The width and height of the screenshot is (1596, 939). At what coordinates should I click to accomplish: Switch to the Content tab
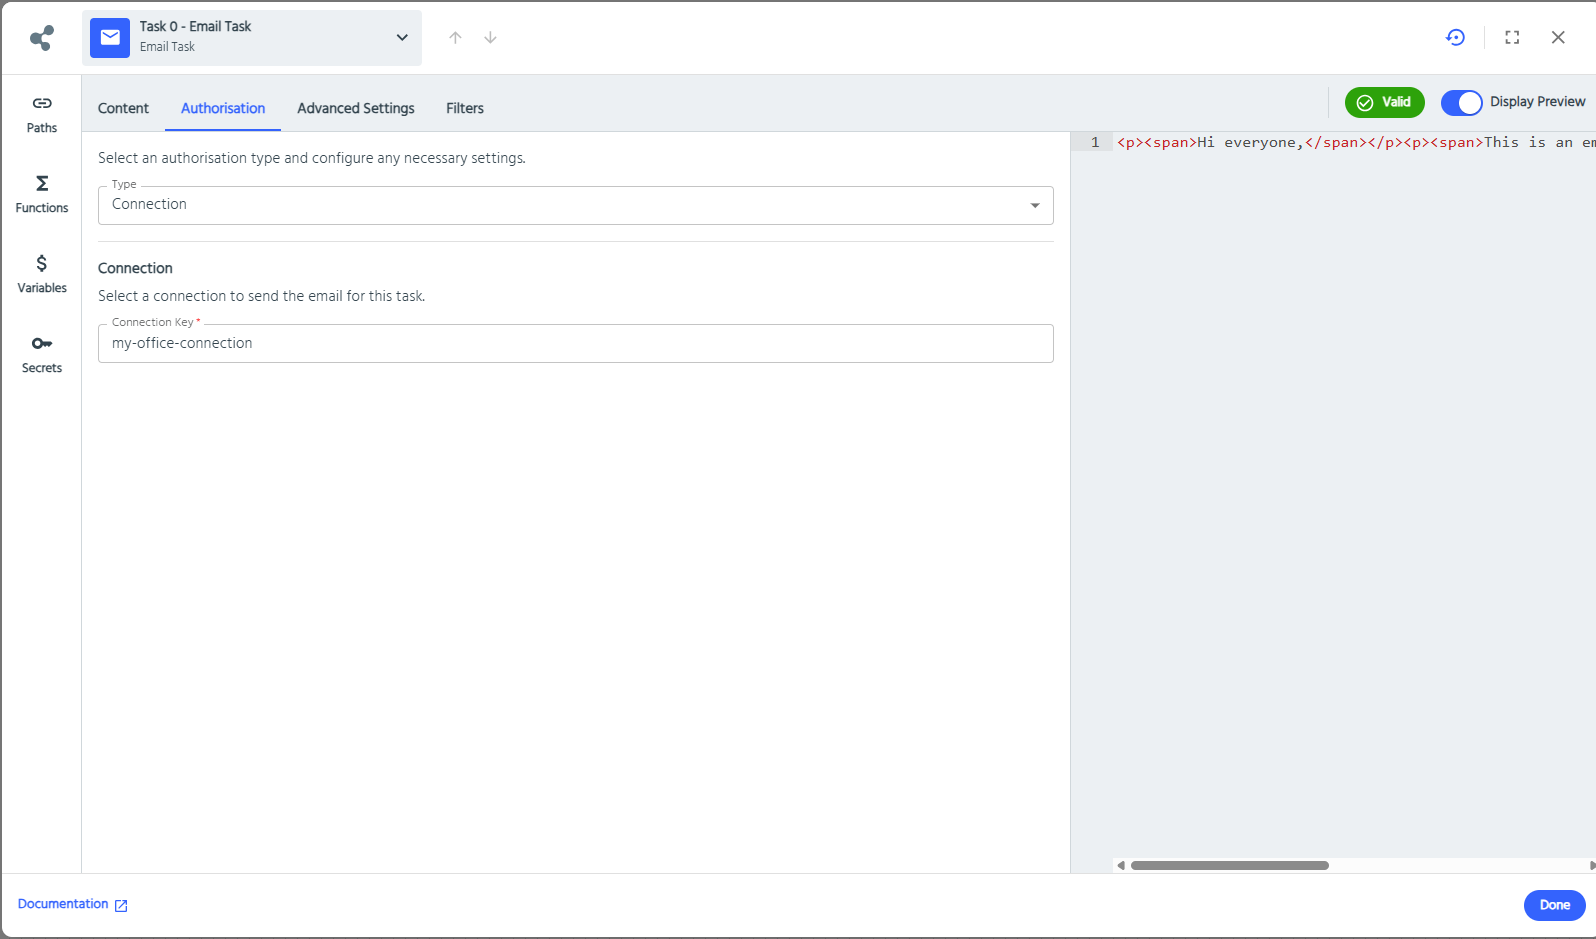(123, 108)
